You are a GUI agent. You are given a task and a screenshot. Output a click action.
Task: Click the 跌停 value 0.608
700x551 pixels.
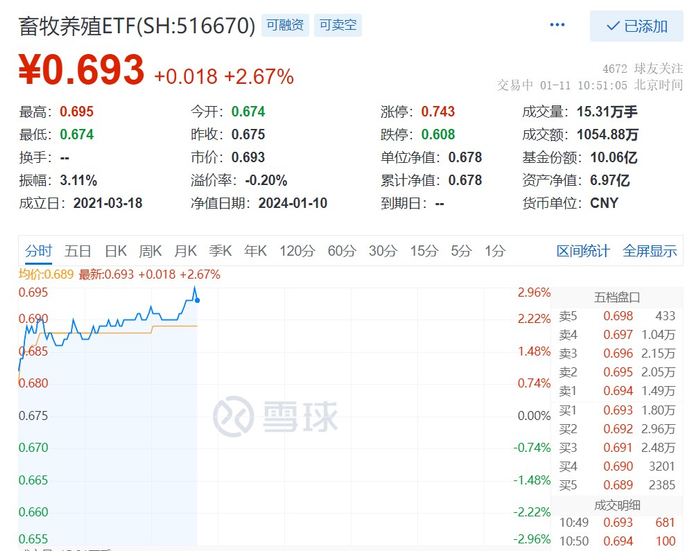tap(438, 134)
